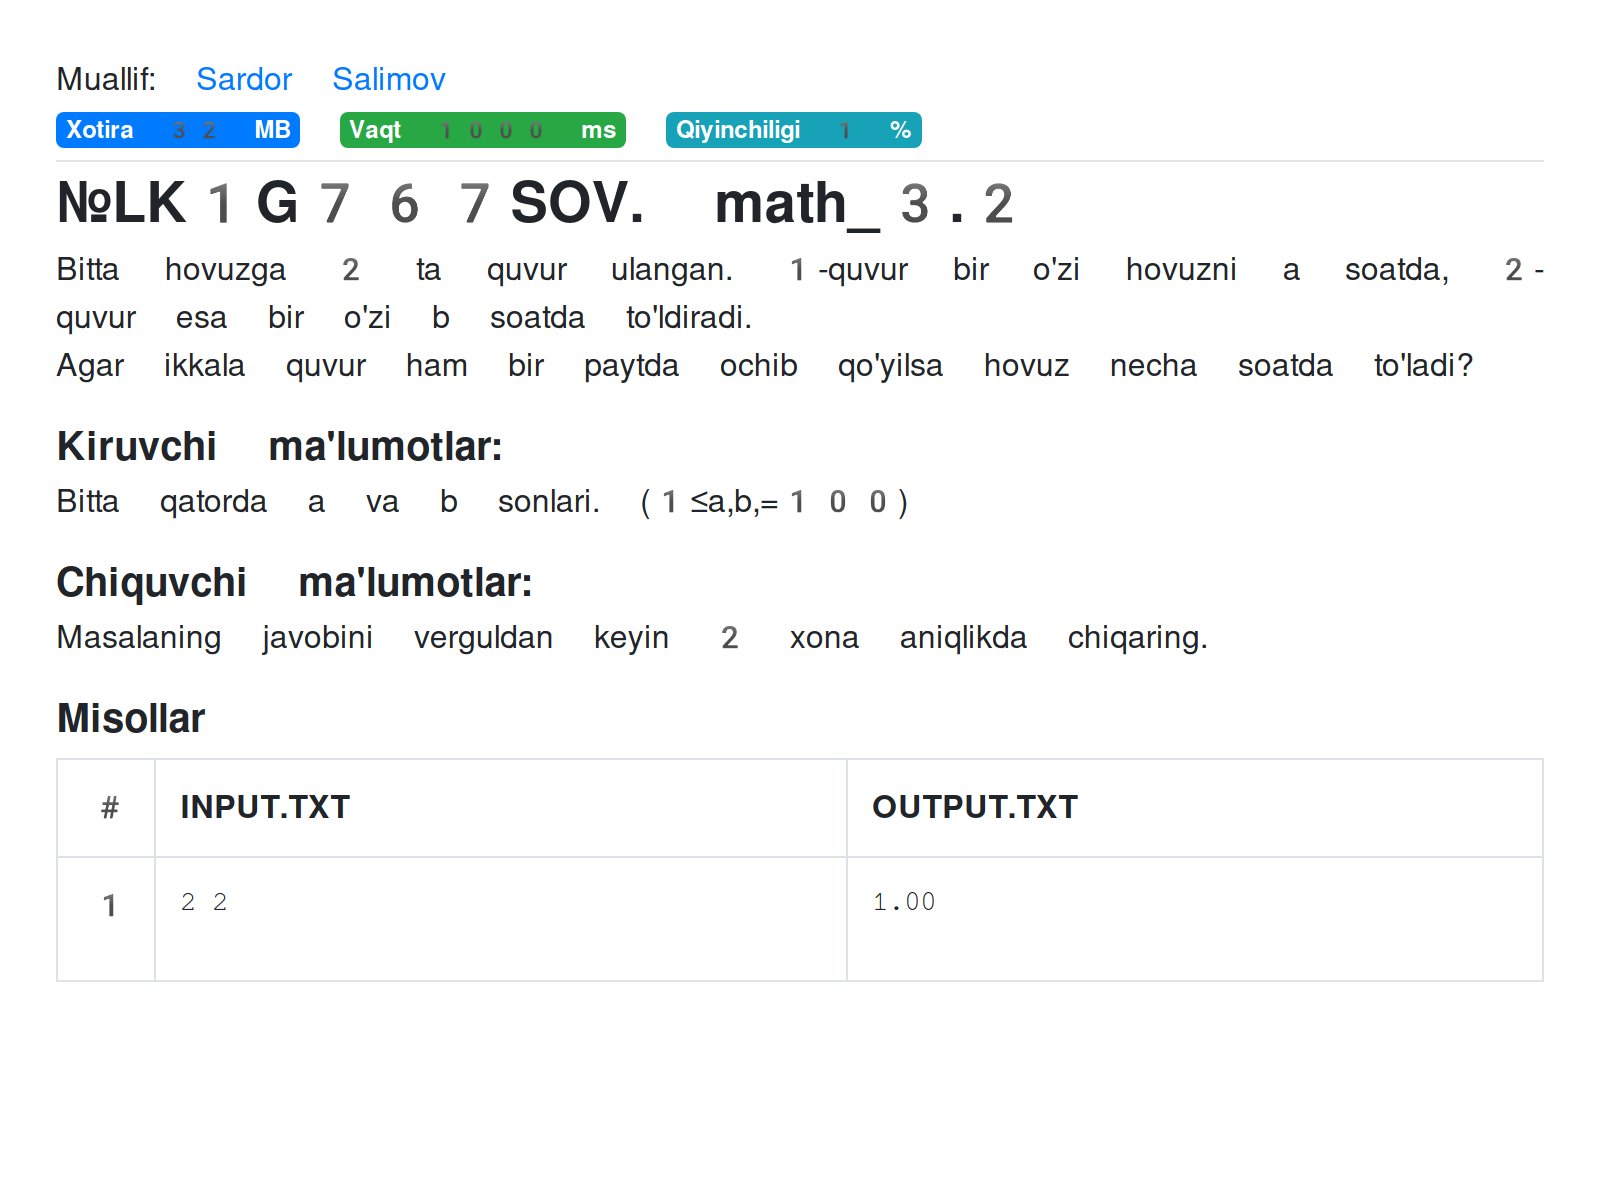Open the Sardor author link
This screenshot has height=1190, width=1600.
[244, 79]
